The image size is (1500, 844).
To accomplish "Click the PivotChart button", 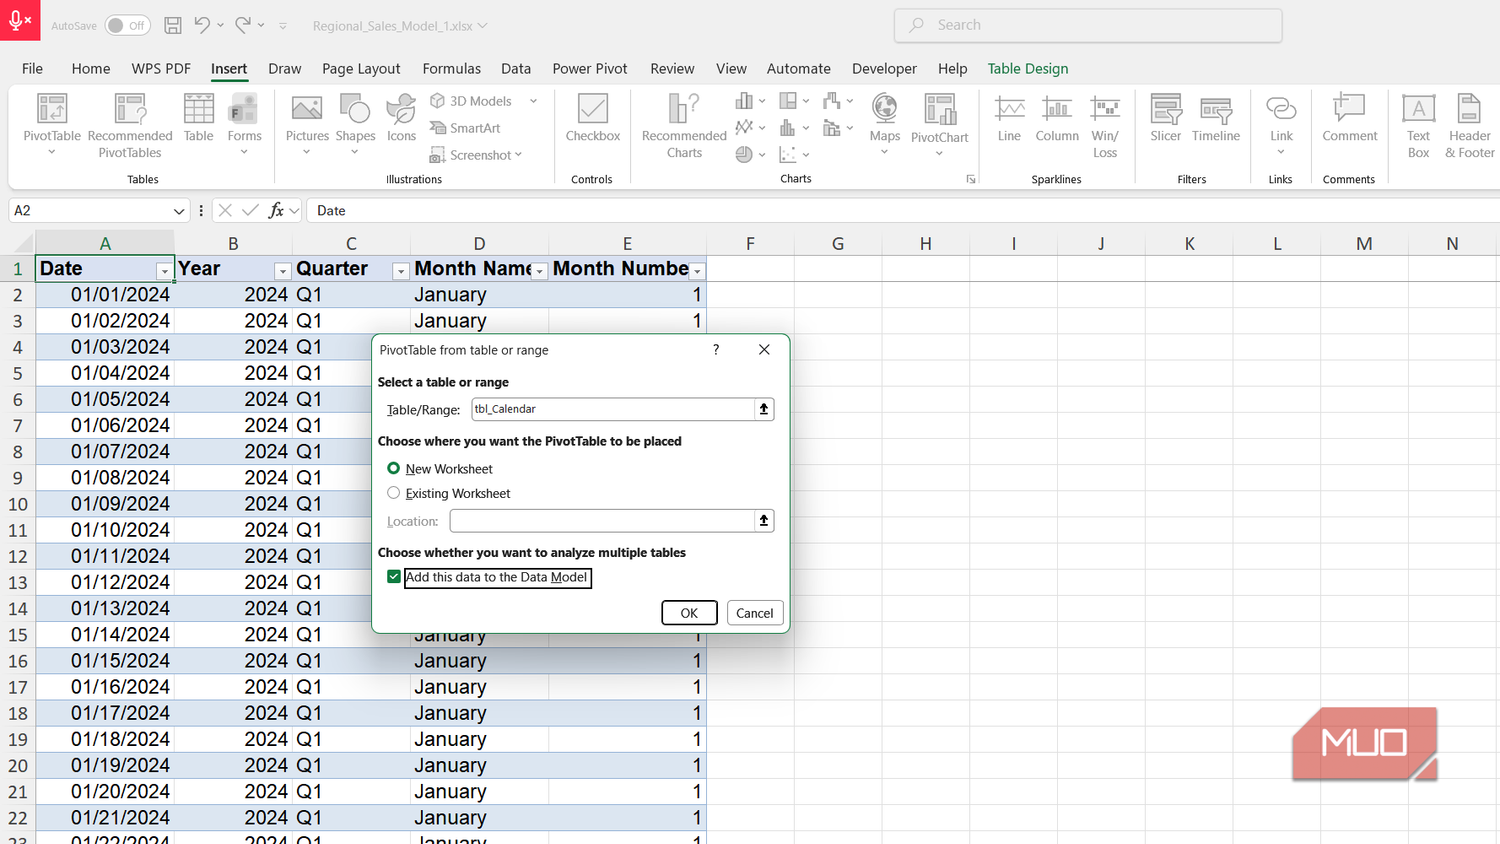I will click(x=940, y=124).
